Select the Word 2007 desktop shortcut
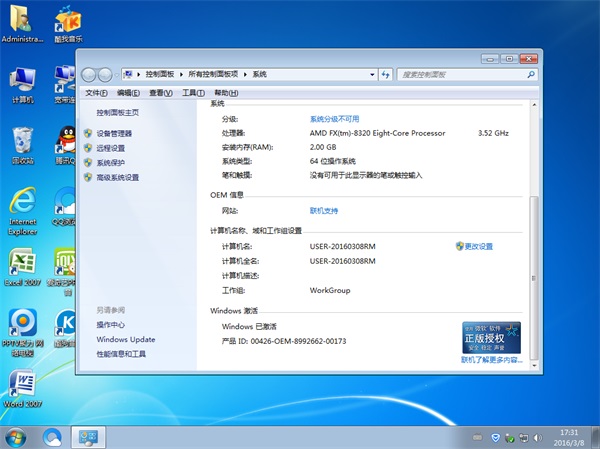This screenshot has width=600, height=449. (x=22, y=388)
